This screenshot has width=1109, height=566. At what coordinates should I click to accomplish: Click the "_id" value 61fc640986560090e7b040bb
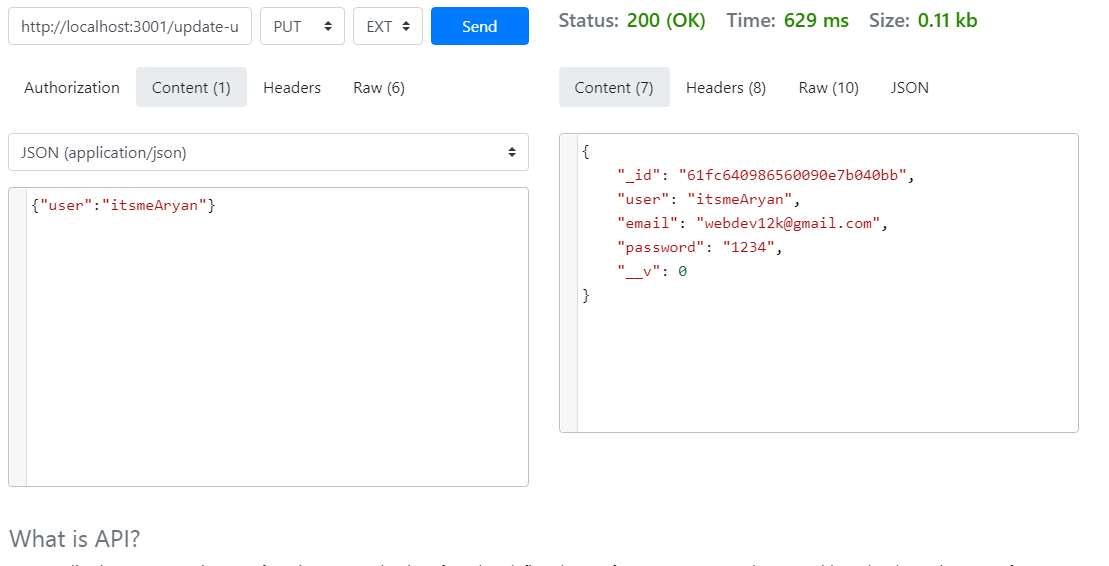[792, 175]
